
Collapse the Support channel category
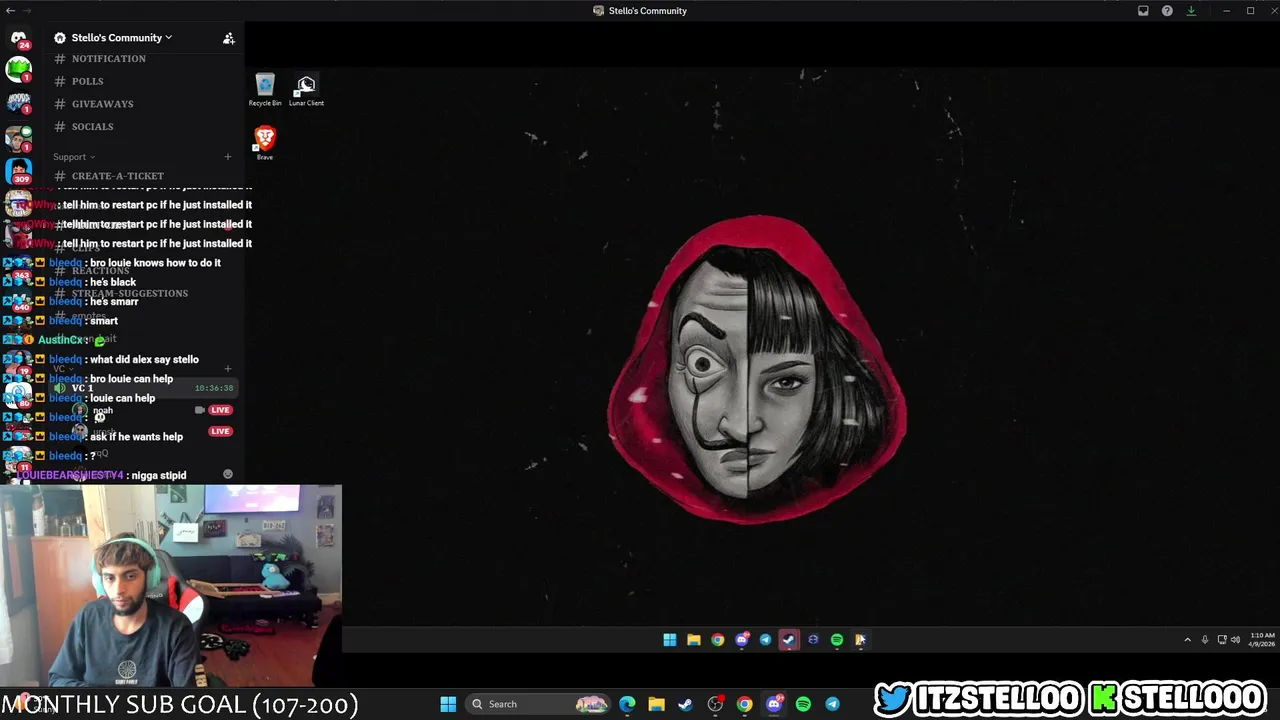[x=74, y=157]
